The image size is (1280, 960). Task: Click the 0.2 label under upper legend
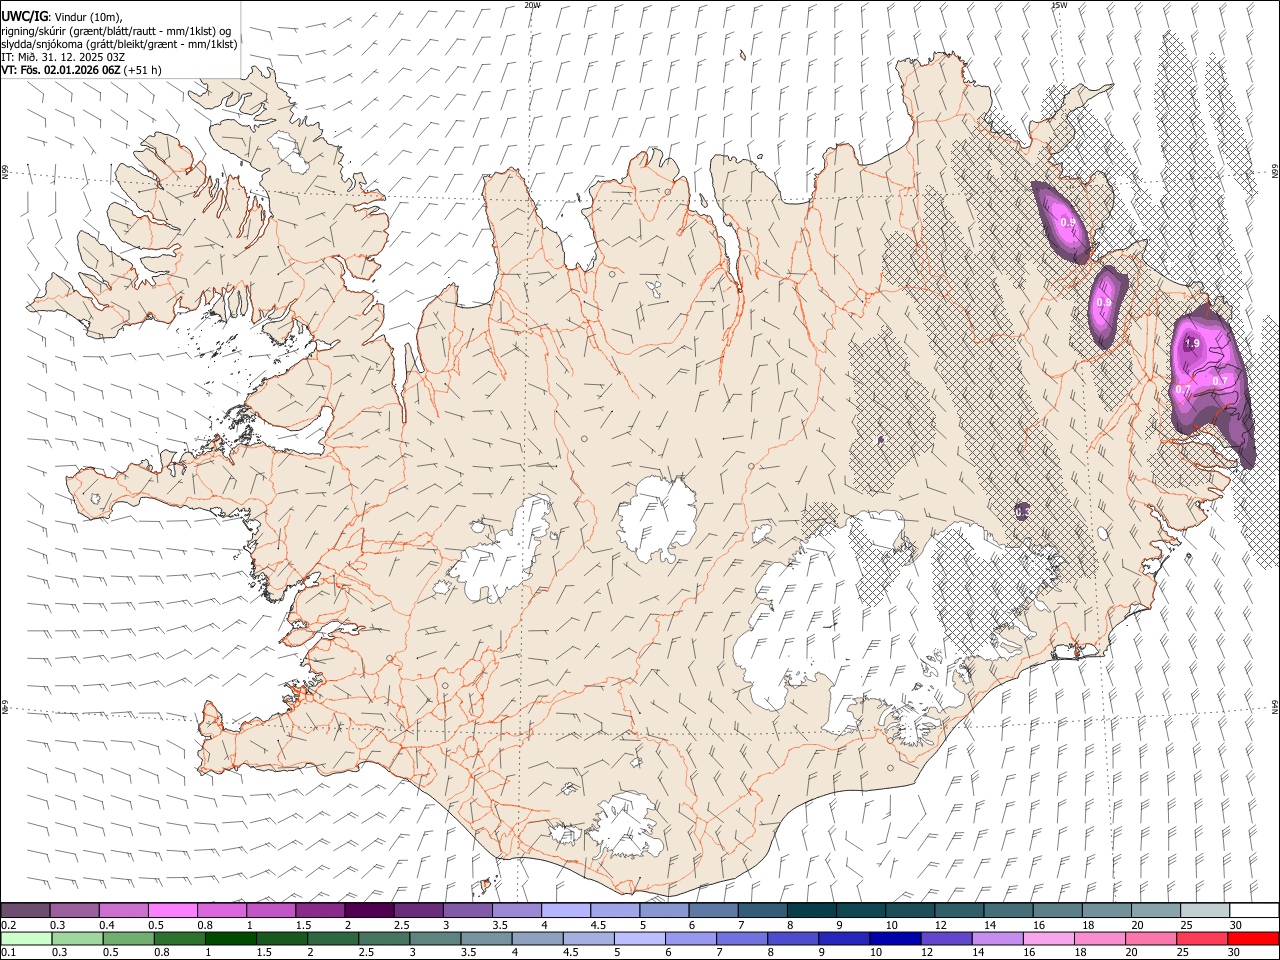[7, 925]
